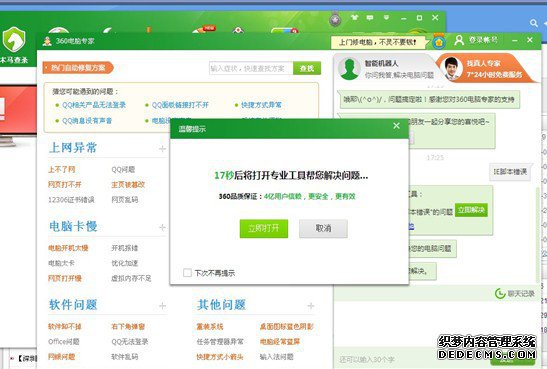This screenshot has height=369, width=547.
Task: Open the QQ面板链接打不开 suggestion
Action: pyautogui.click(x=180, y=105)
